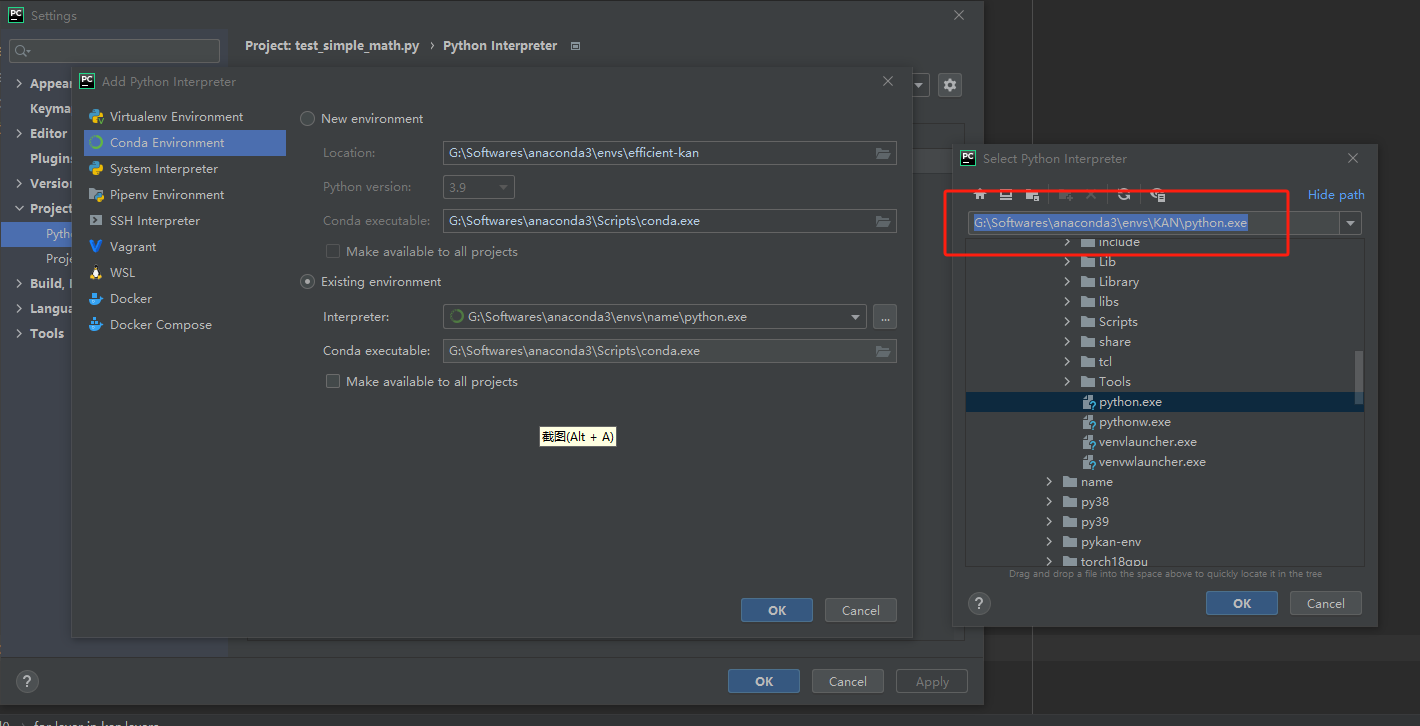The image size is (1420, 726).
Task: Select Vagrant interpreter option
Action: click(x=185, y=247)
